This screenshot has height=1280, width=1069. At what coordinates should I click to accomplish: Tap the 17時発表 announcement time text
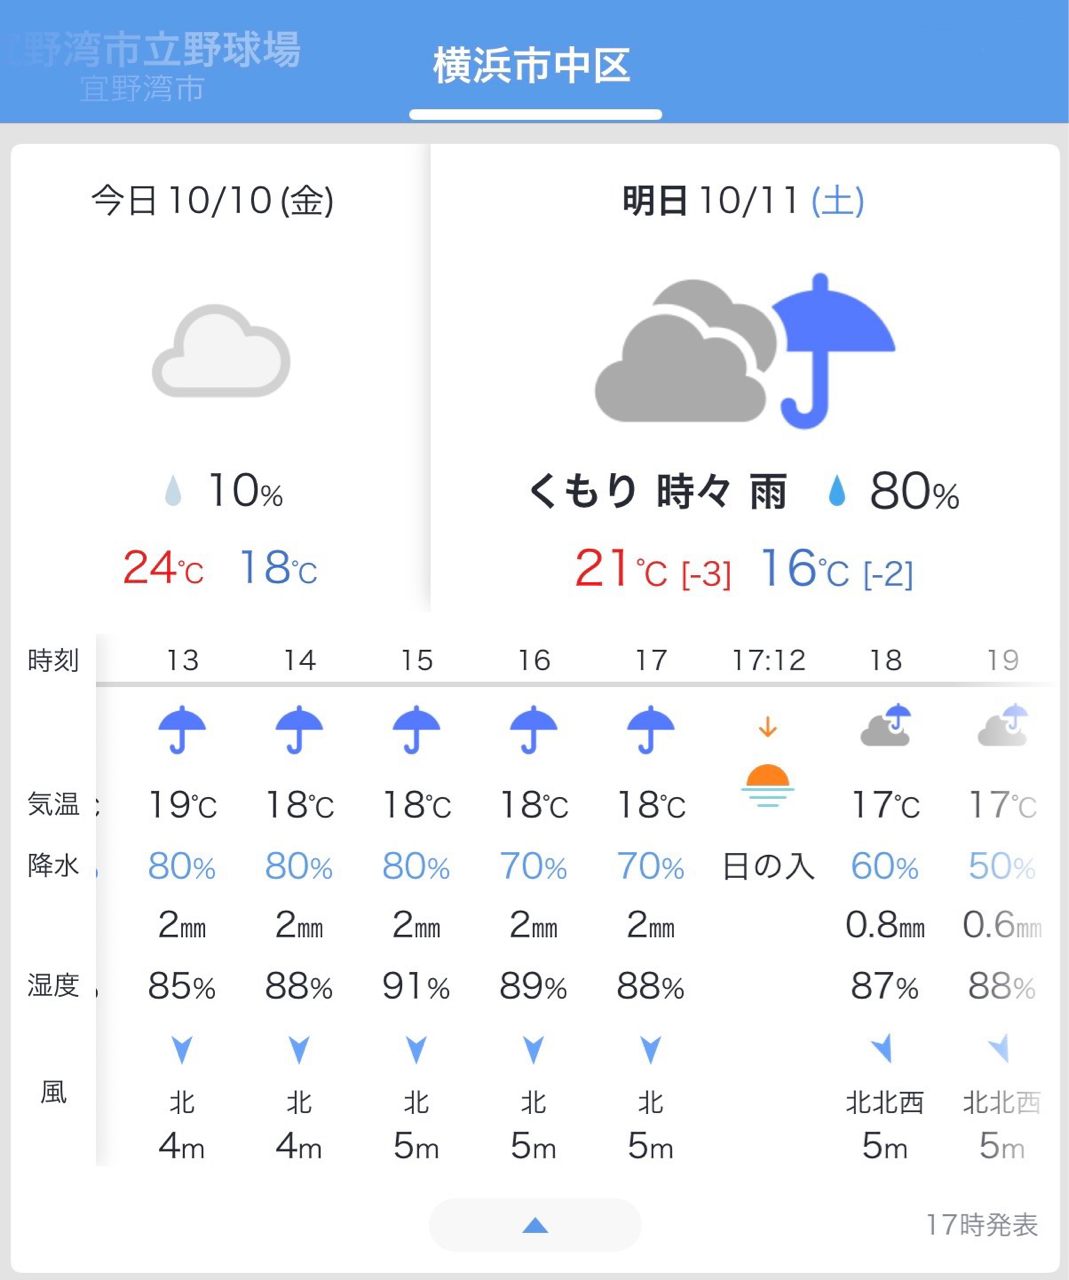(982, 1225)
